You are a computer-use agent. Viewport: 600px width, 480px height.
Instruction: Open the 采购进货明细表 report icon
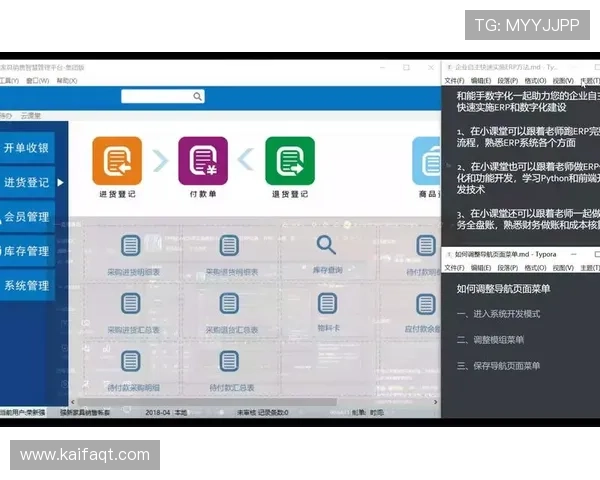[130, 245]
